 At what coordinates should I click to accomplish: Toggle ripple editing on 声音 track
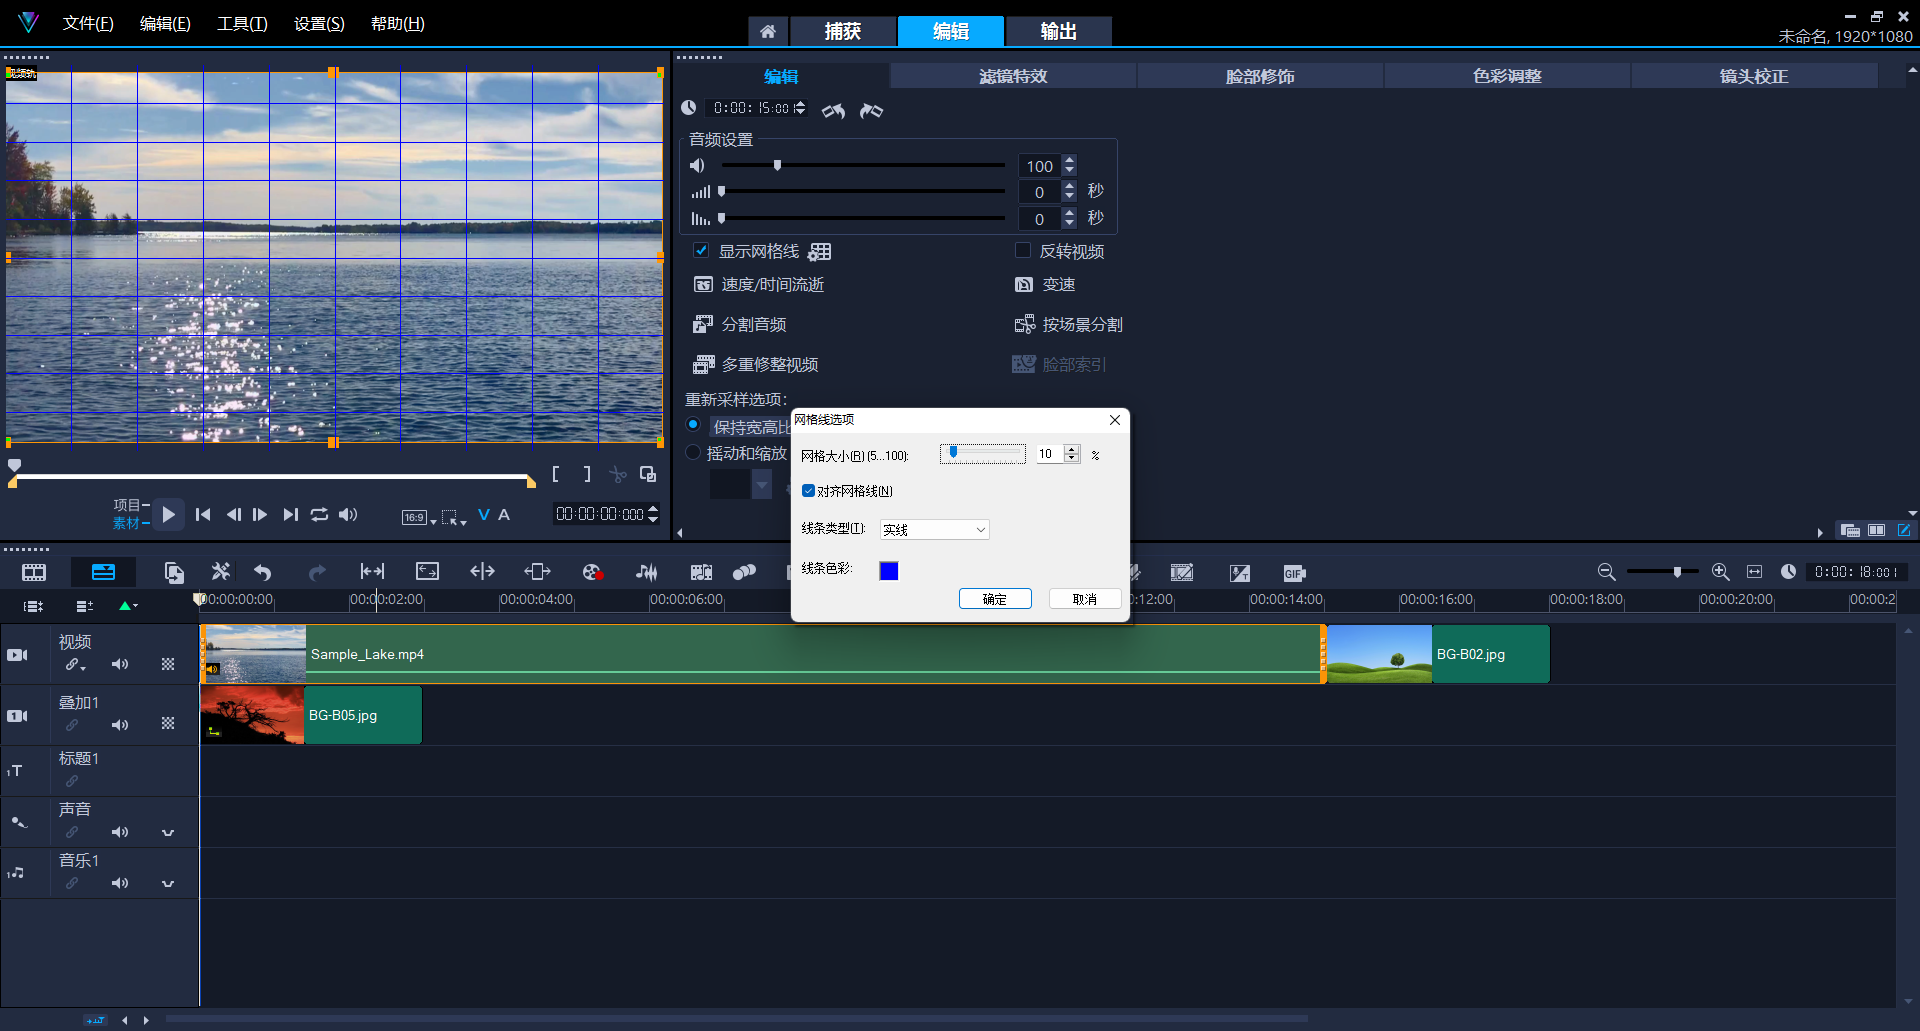coord(72,832)
